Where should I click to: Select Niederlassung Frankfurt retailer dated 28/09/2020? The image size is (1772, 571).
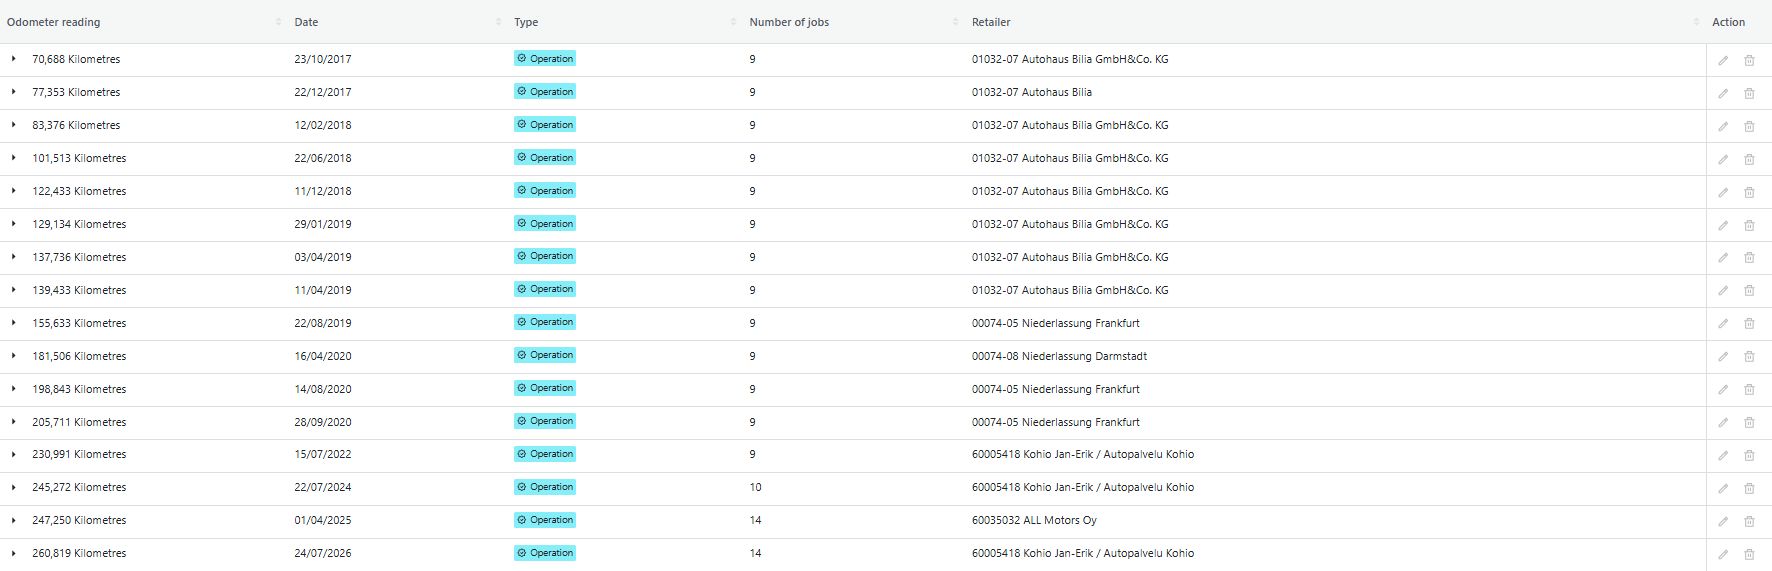pos(1056,422)
